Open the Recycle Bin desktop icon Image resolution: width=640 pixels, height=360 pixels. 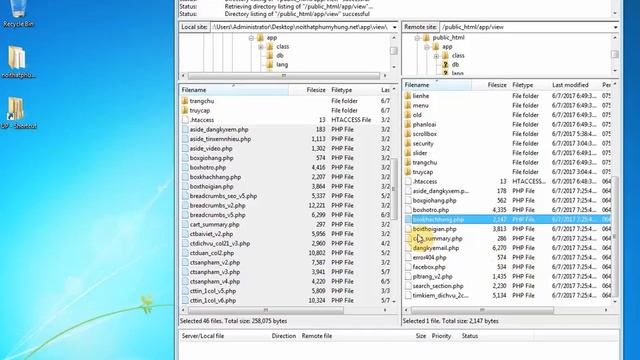coord(18,13)
